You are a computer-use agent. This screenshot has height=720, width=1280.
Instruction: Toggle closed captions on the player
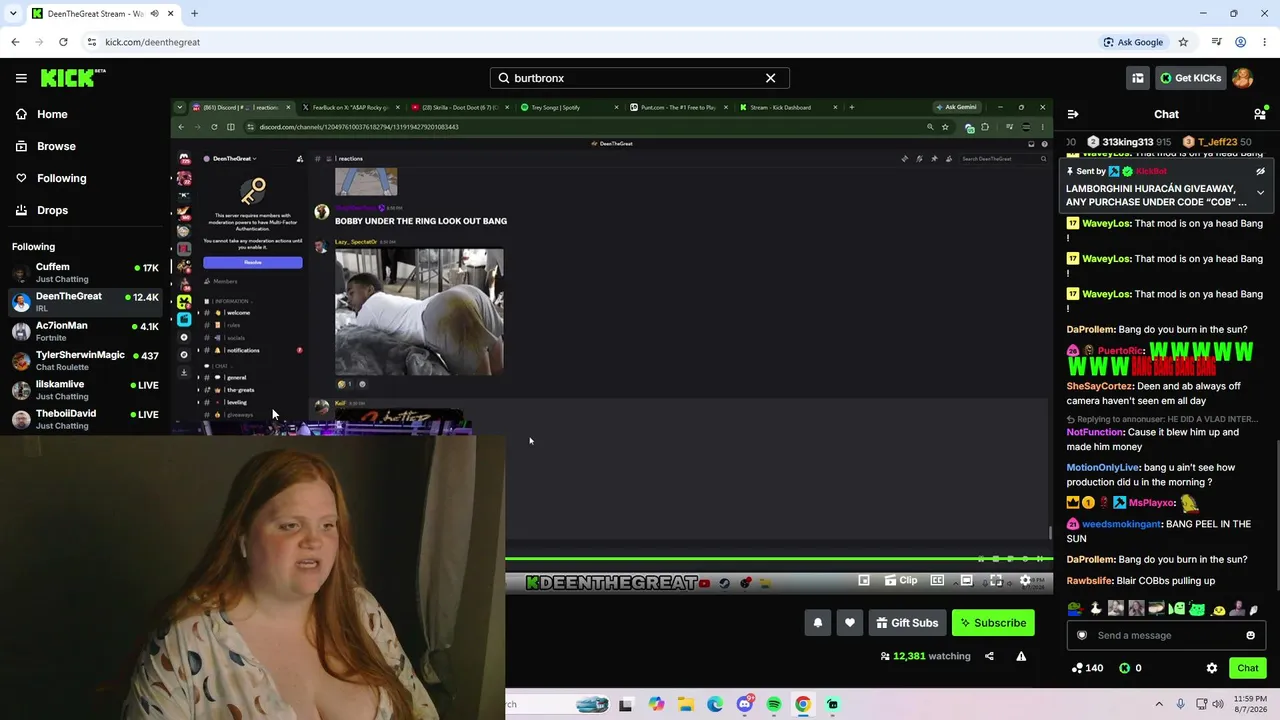pos(937,581)
